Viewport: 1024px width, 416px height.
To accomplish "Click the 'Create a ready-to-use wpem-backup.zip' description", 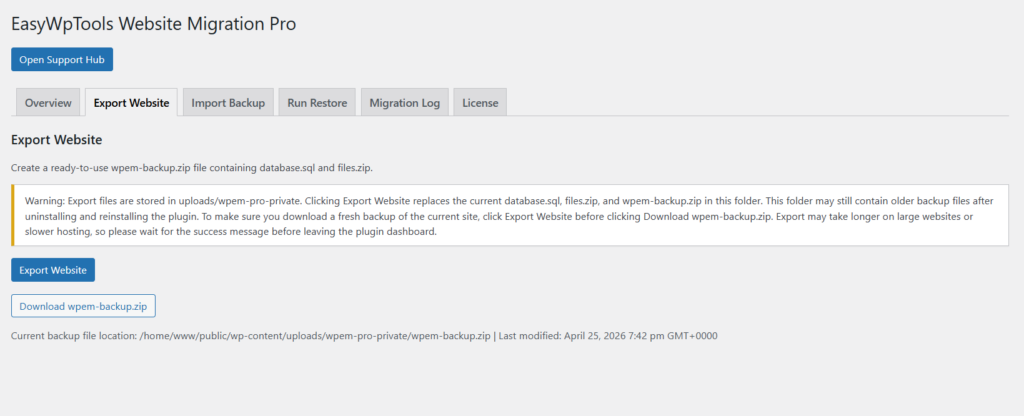I will coord(192,168).
